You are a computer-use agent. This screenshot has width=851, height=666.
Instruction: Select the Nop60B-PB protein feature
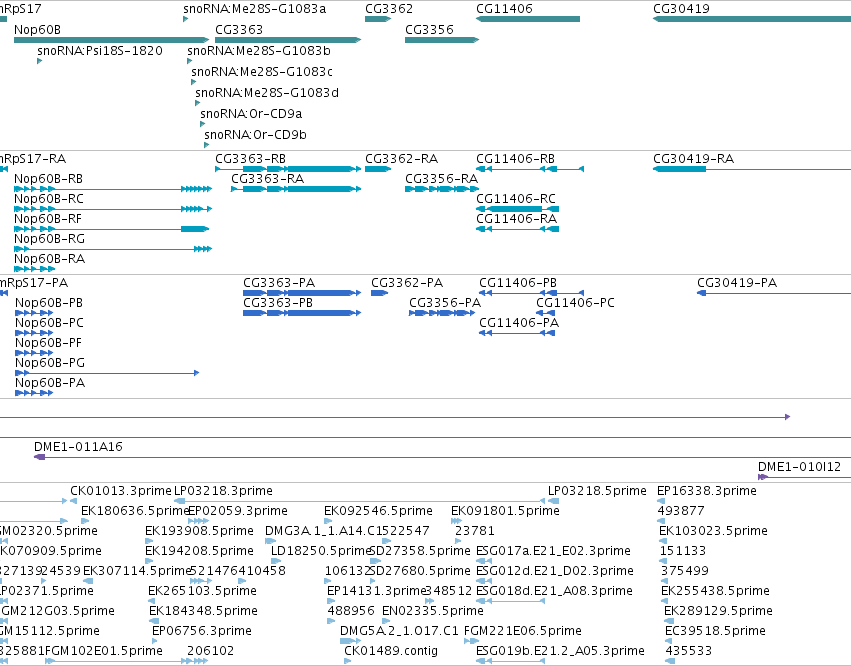pos(34,313)
